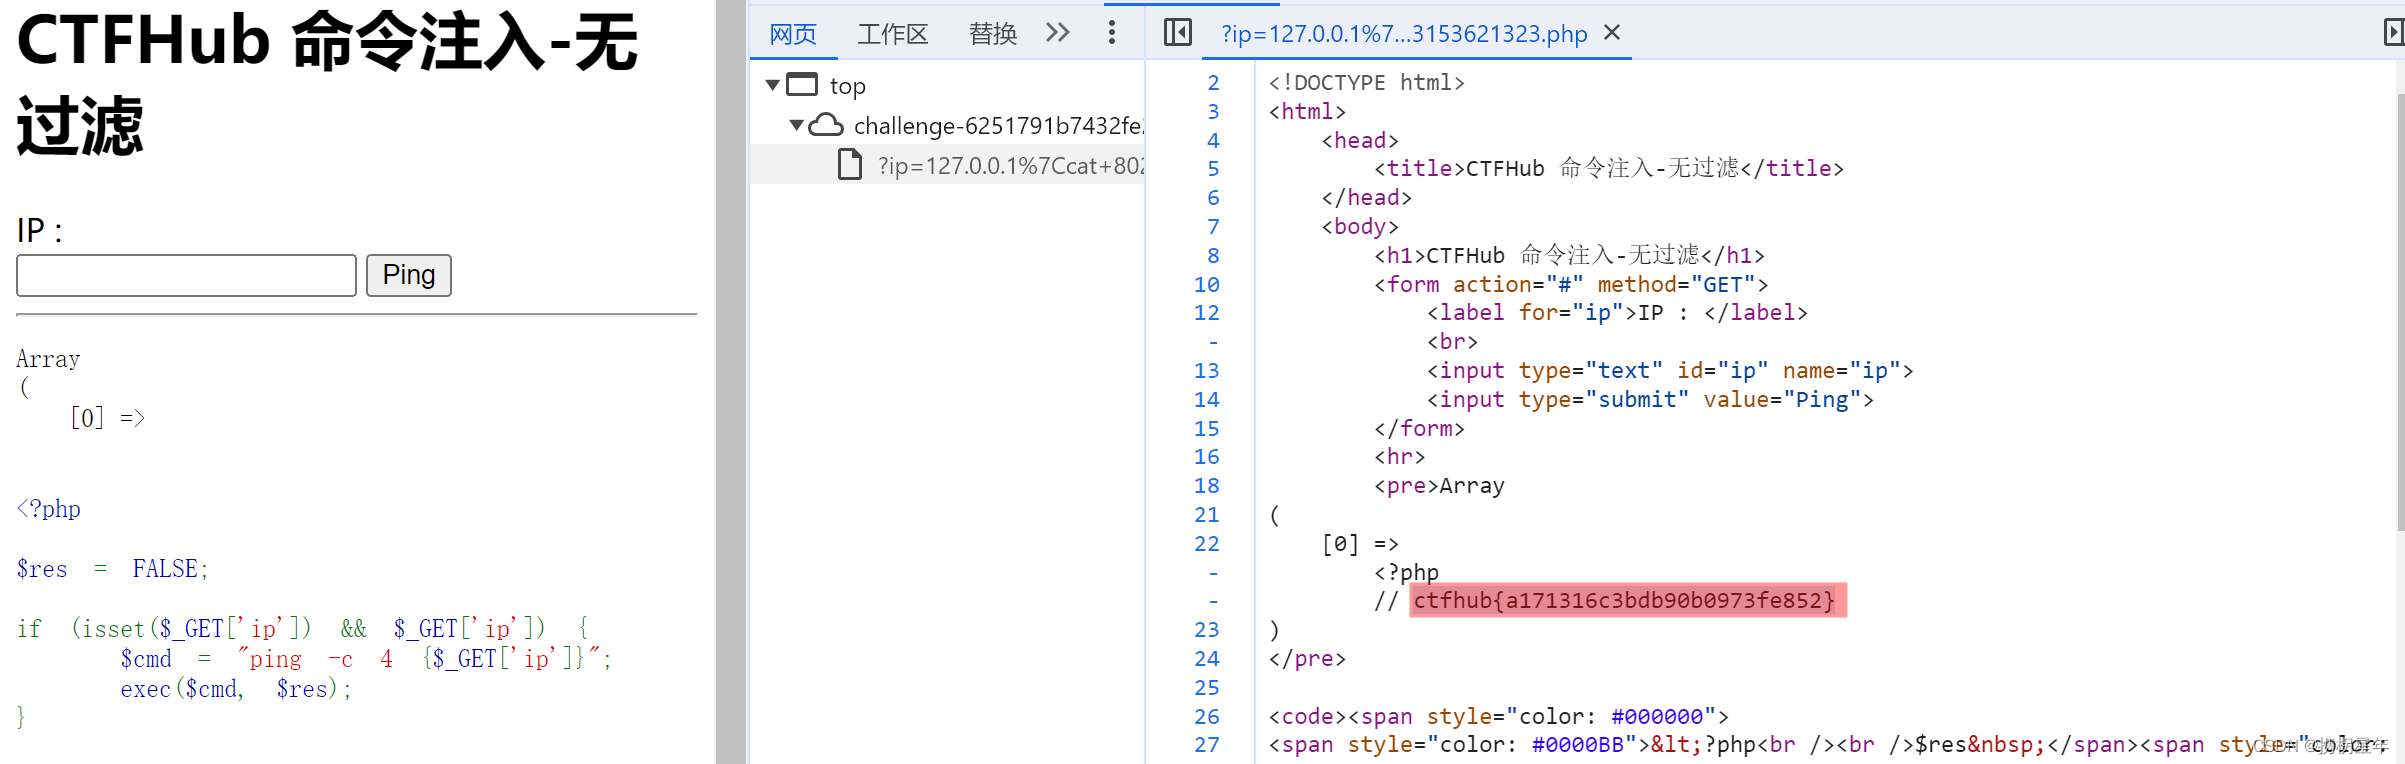Collapse the challenge-6251791b7432fe domain node
The width and height of the screenshot is (2405, 764).
pyautogui.click(x=796, y=125)
